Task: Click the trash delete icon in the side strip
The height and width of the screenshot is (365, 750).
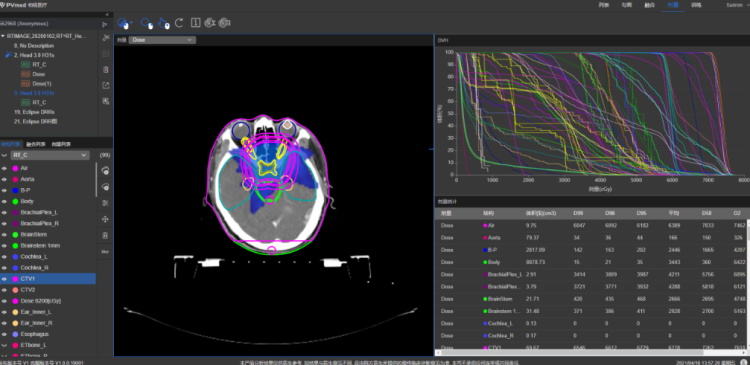Action: [x=106, y=69]
